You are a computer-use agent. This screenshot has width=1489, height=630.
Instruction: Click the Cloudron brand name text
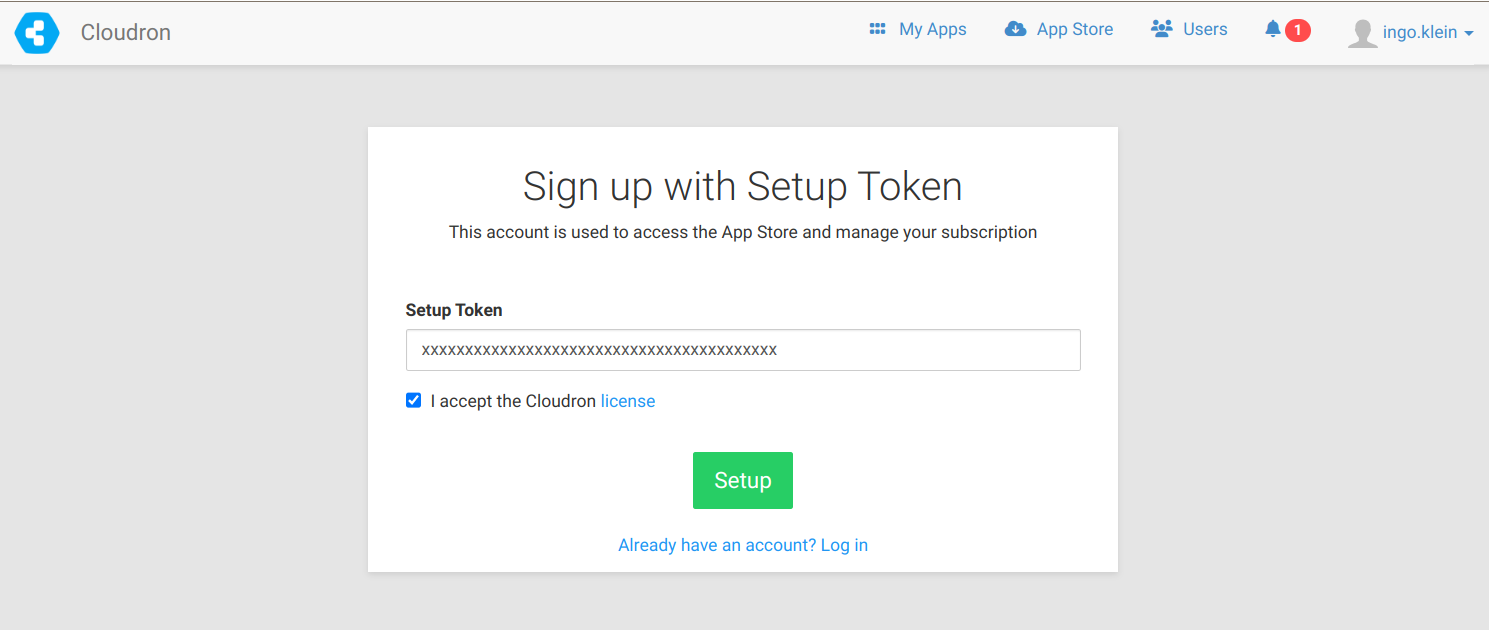(x=126, y=32)
